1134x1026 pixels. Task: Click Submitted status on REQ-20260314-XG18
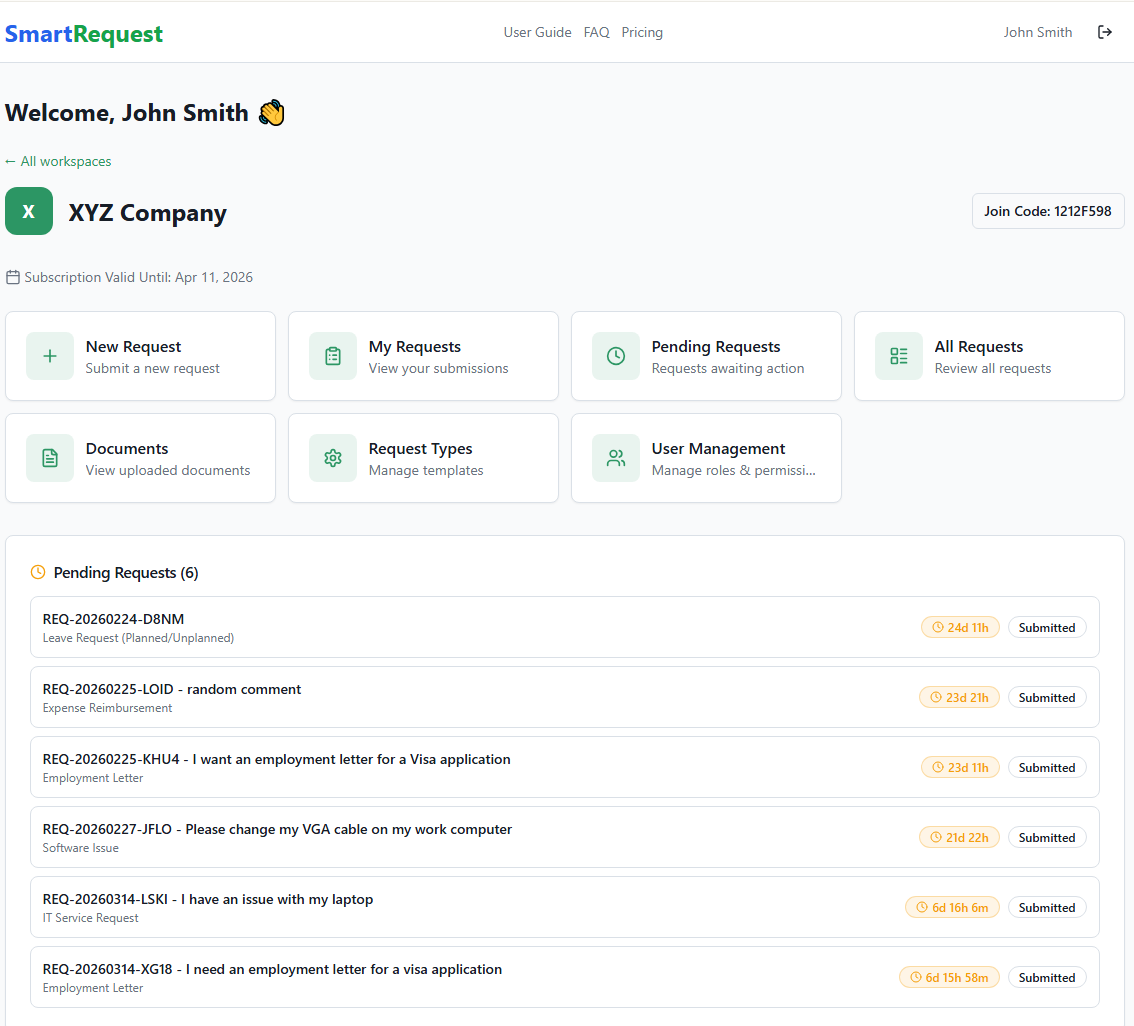[1046, 978]
